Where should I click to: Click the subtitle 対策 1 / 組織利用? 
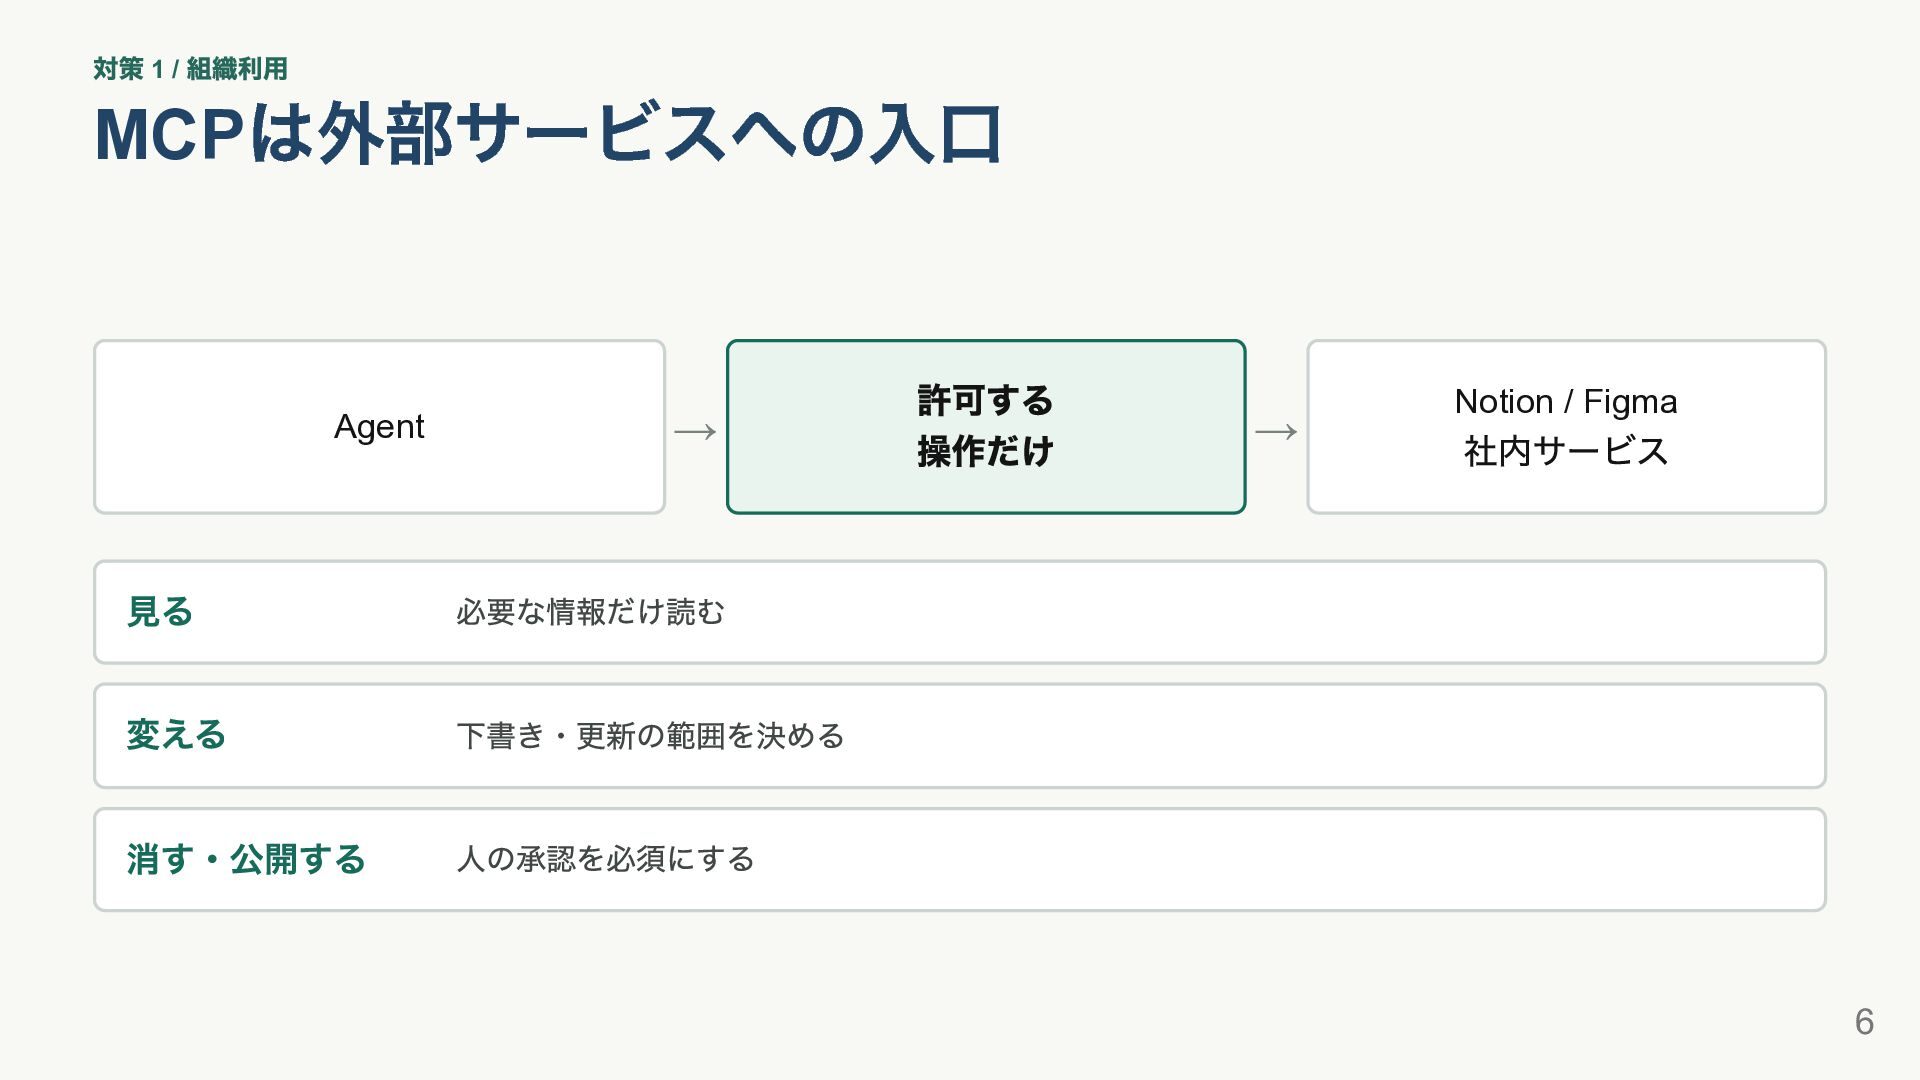tap(190, 69)
